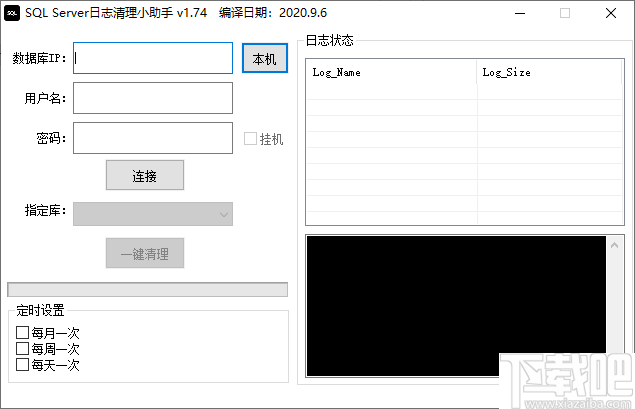
Task: Click the 定时设置 group title
Action: point(40,310)
